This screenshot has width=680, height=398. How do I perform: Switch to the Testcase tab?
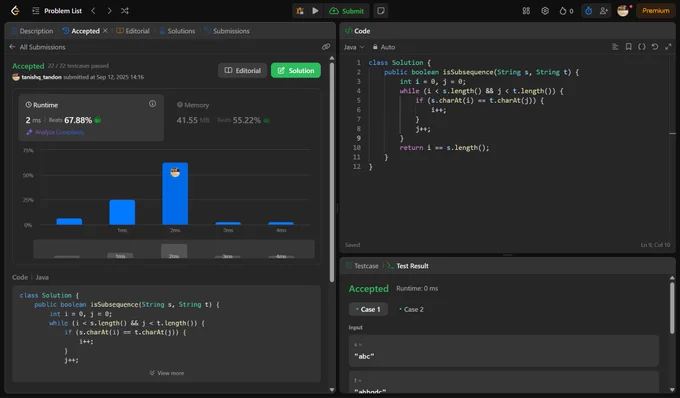pyautogui.click(x=362, y=266)
